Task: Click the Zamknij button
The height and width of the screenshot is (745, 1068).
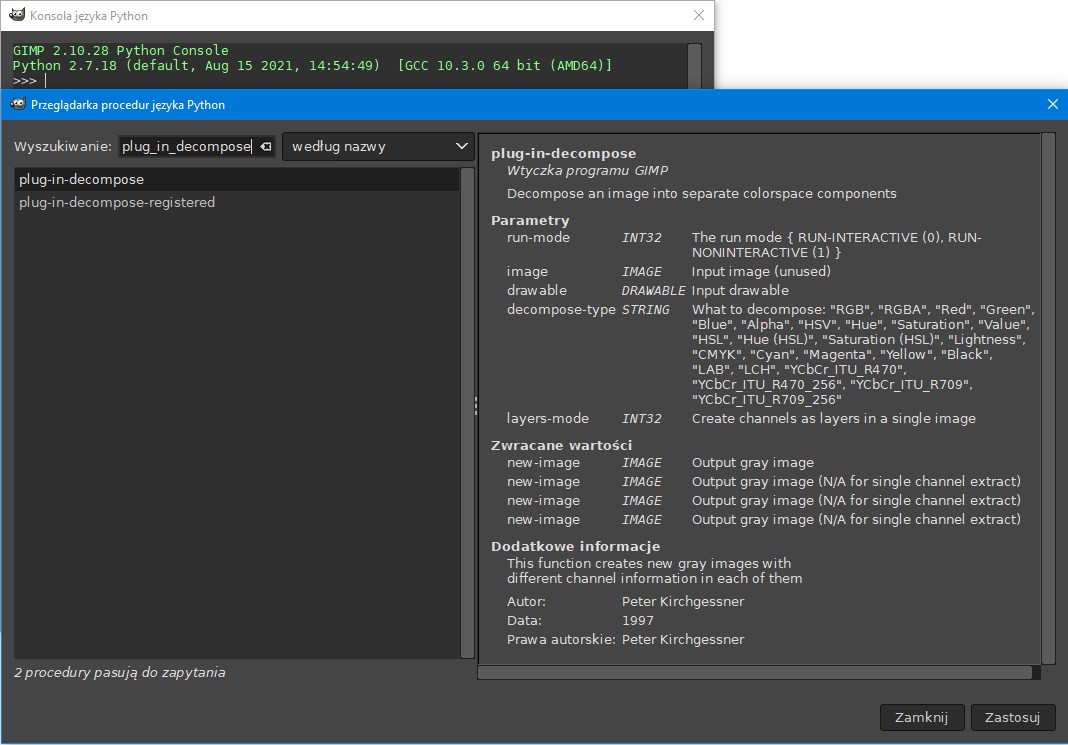Action: click(922, 717)
